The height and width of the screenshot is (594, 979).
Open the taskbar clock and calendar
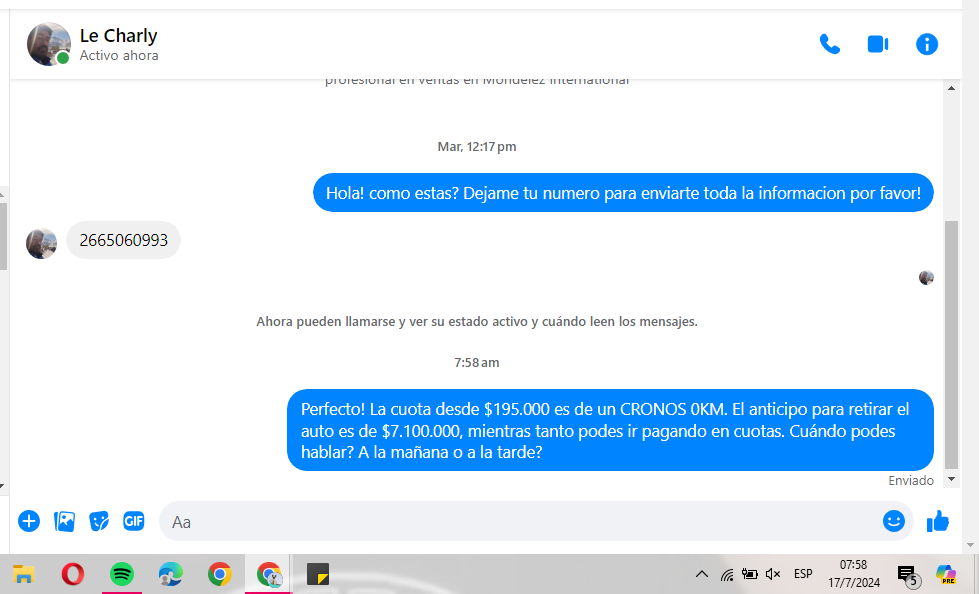coord(853,574)
